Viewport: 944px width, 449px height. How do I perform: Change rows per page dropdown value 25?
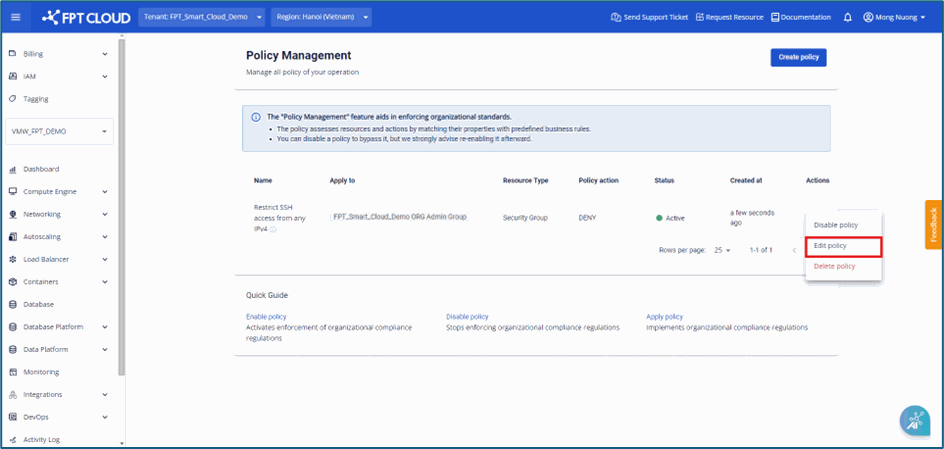pyautogui.click(x=722, y=250)
